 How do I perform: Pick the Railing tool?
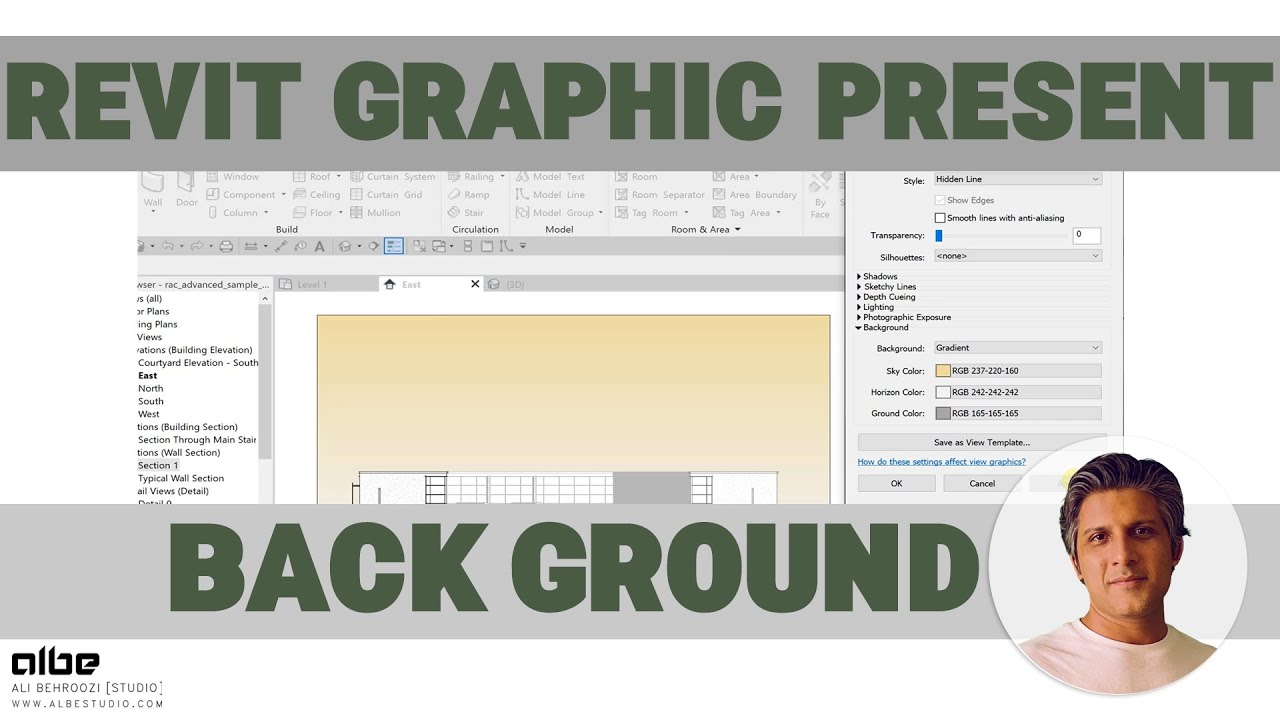pyautogui.click(x=476, y=177)
